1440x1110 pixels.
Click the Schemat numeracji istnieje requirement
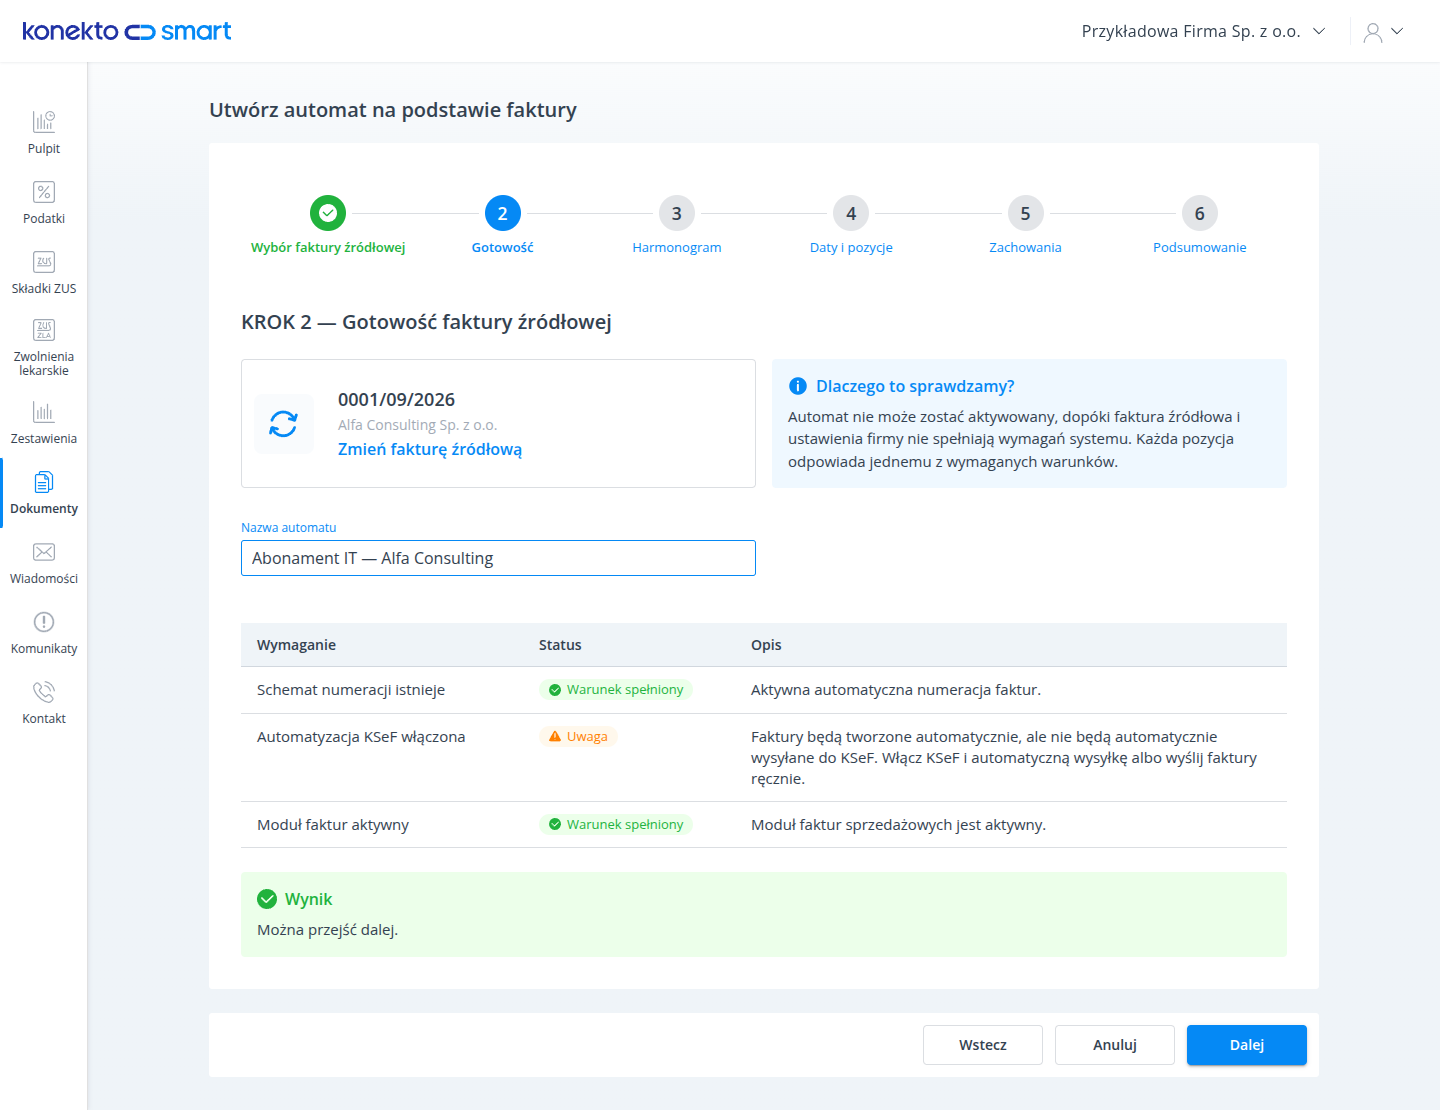point(351,690)
